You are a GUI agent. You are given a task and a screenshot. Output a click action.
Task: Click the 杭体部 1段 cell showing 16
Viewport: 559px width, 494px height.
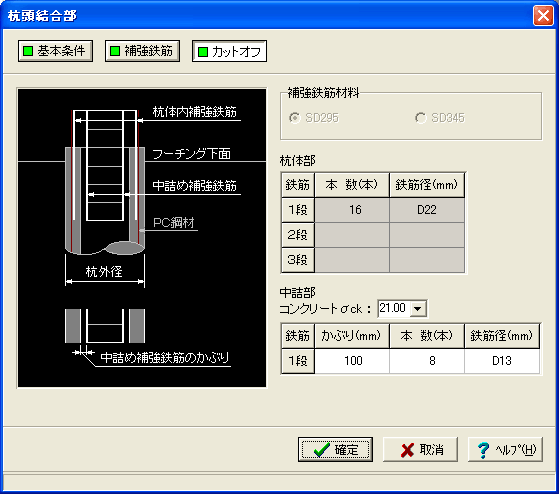352,210
